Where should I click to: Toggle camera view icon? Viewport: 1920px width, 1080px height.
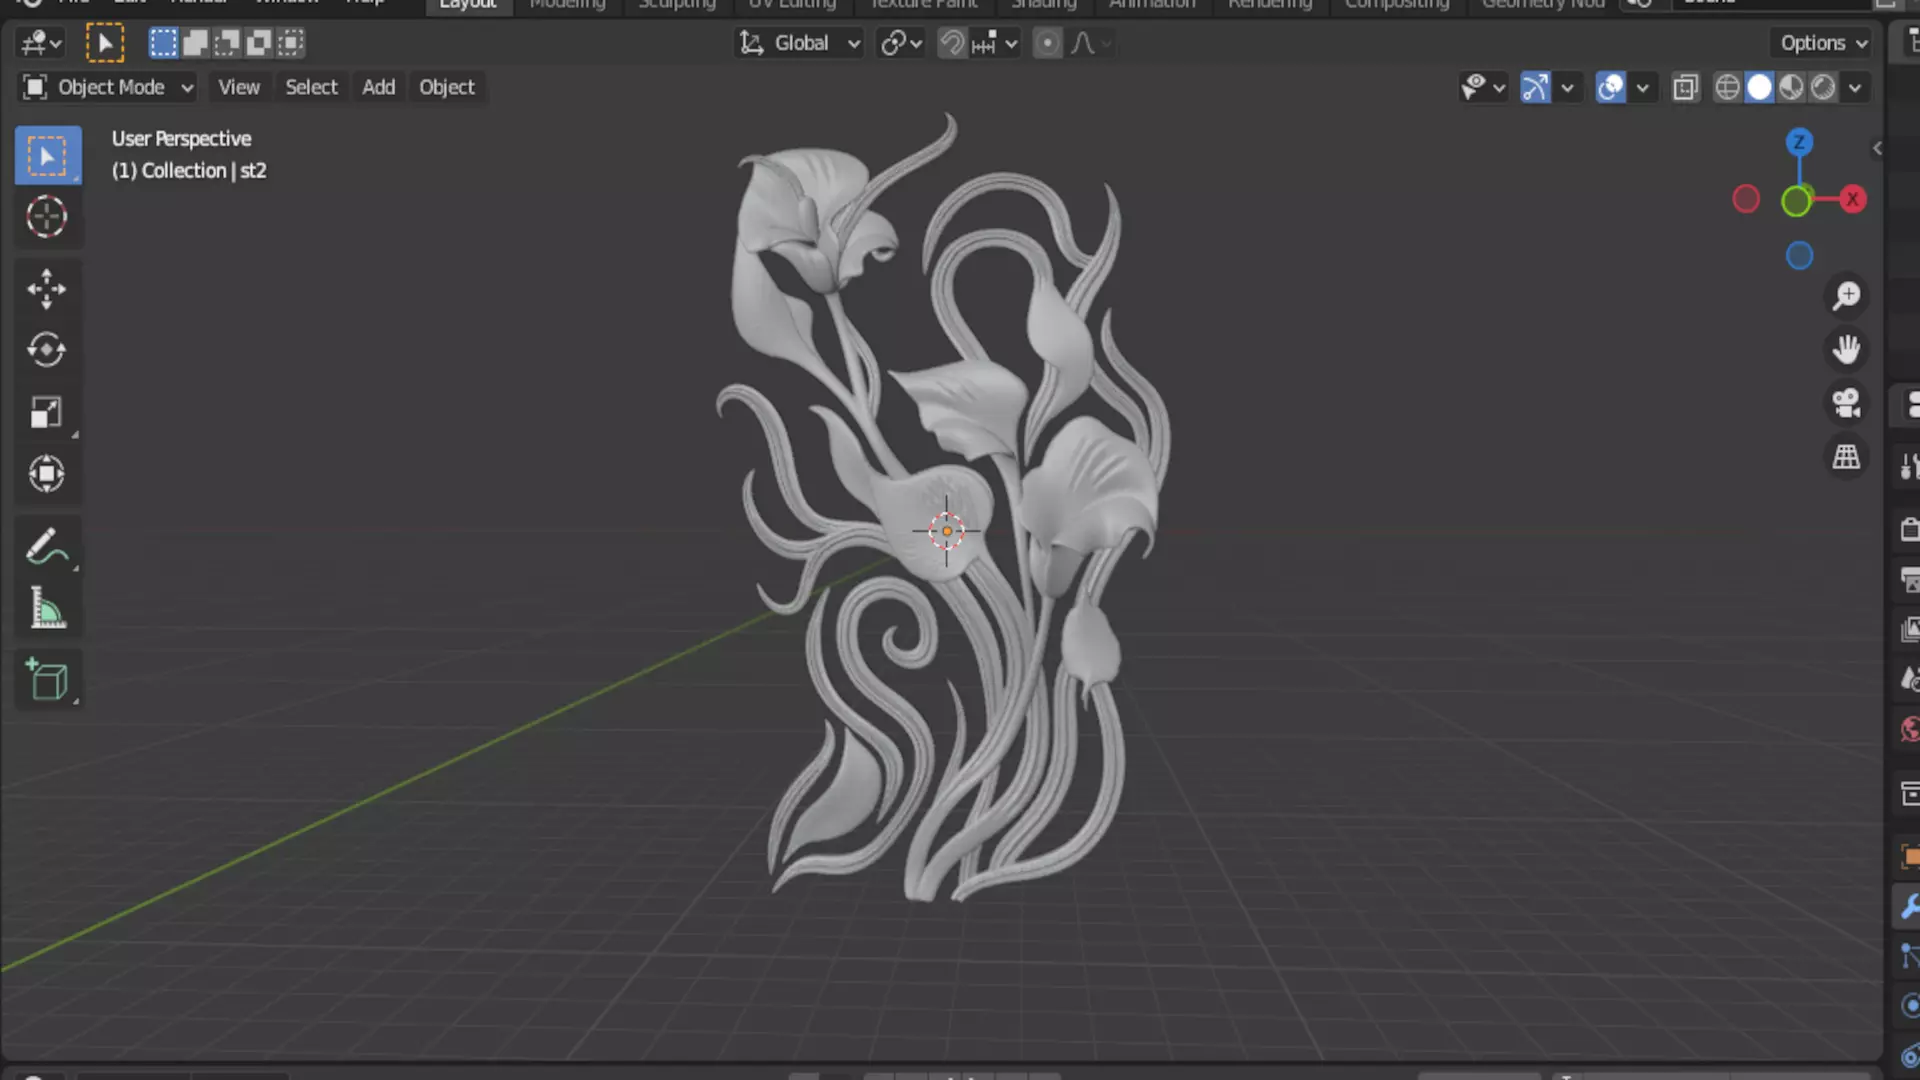click(1846, 403)
